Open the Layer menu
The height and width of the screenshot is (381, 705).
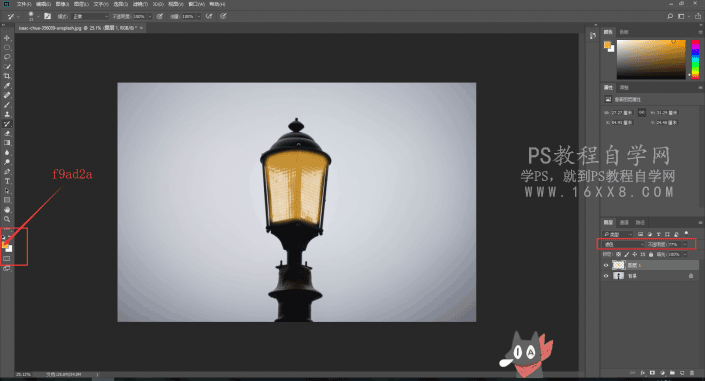(81, 4)
